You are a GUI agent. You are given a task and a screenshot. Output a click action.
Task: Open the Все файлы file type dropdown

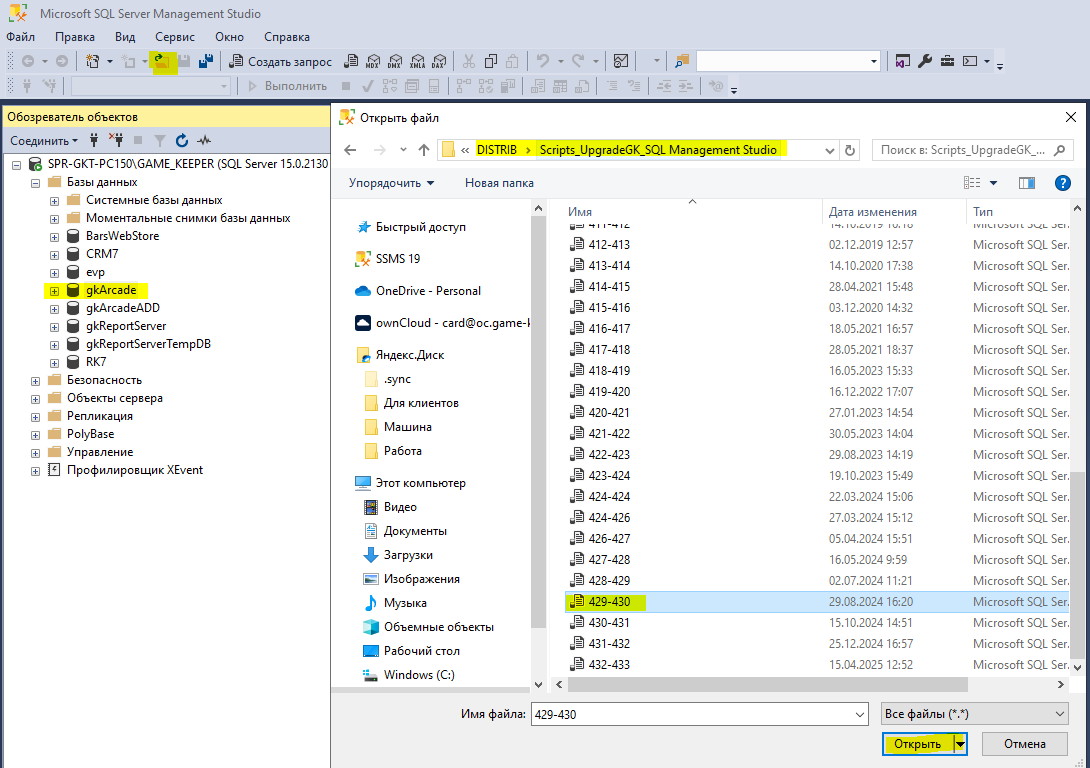975,714
